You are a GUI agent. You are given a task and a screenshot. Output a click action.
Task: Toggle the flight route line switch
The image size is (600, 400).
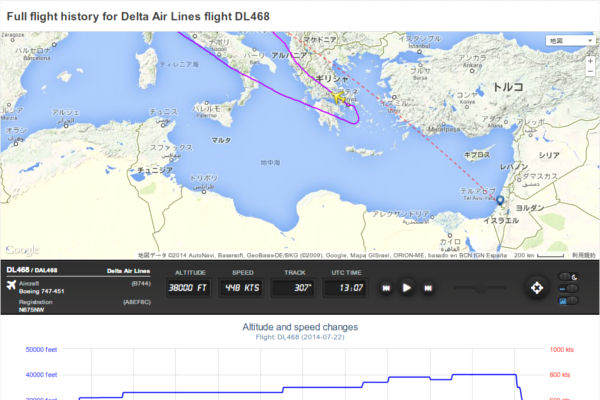click(569, 289)
